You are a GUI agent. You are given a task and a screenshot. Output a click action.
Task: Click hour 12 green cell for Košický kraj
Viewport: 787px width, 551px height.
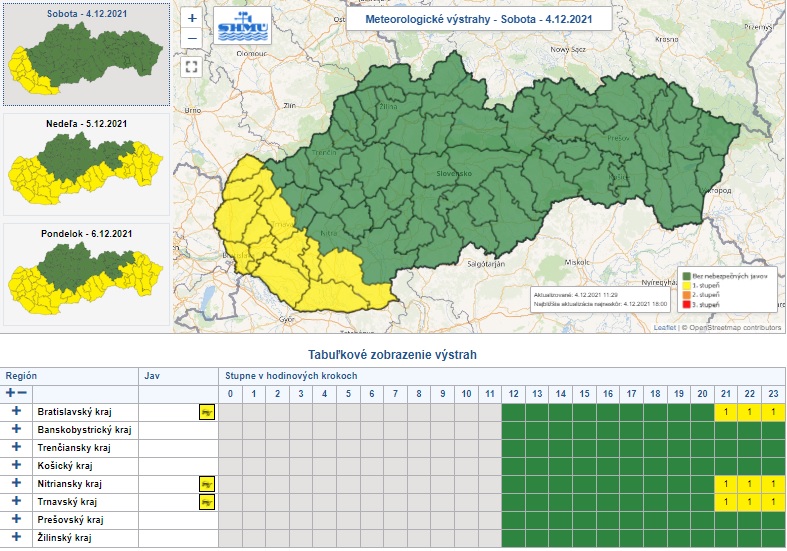click(513, 466)
